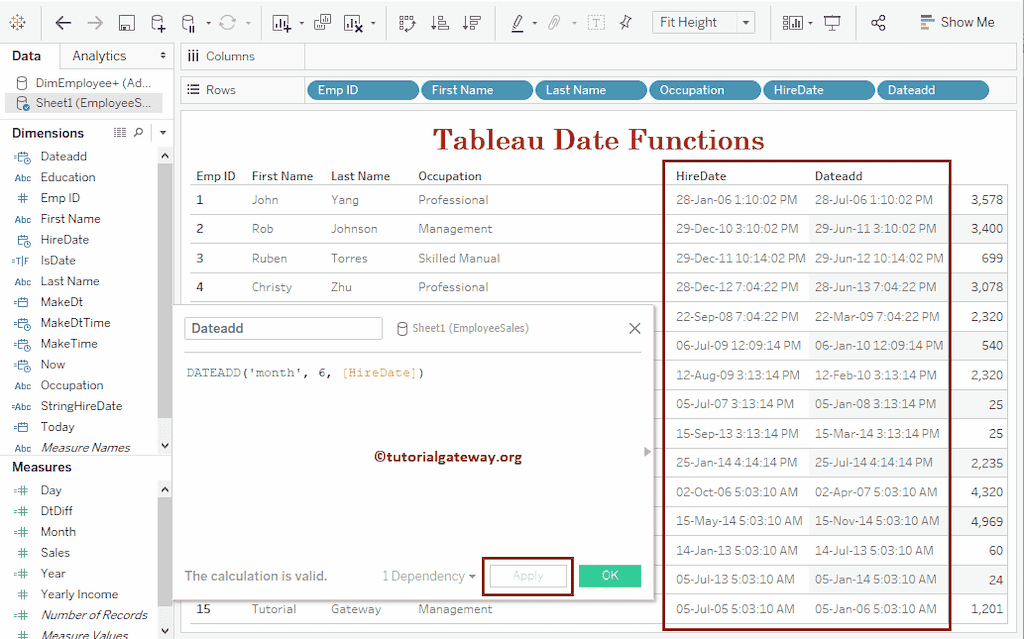Click the Share workbook icon

879,21
